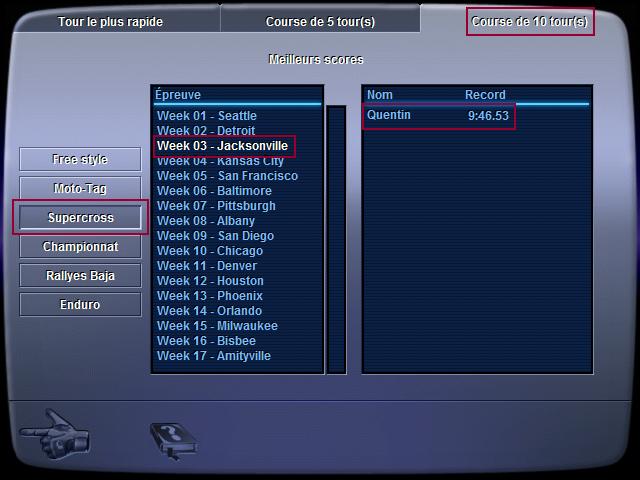Choose the Free style category button

click(x=80, y=159)
